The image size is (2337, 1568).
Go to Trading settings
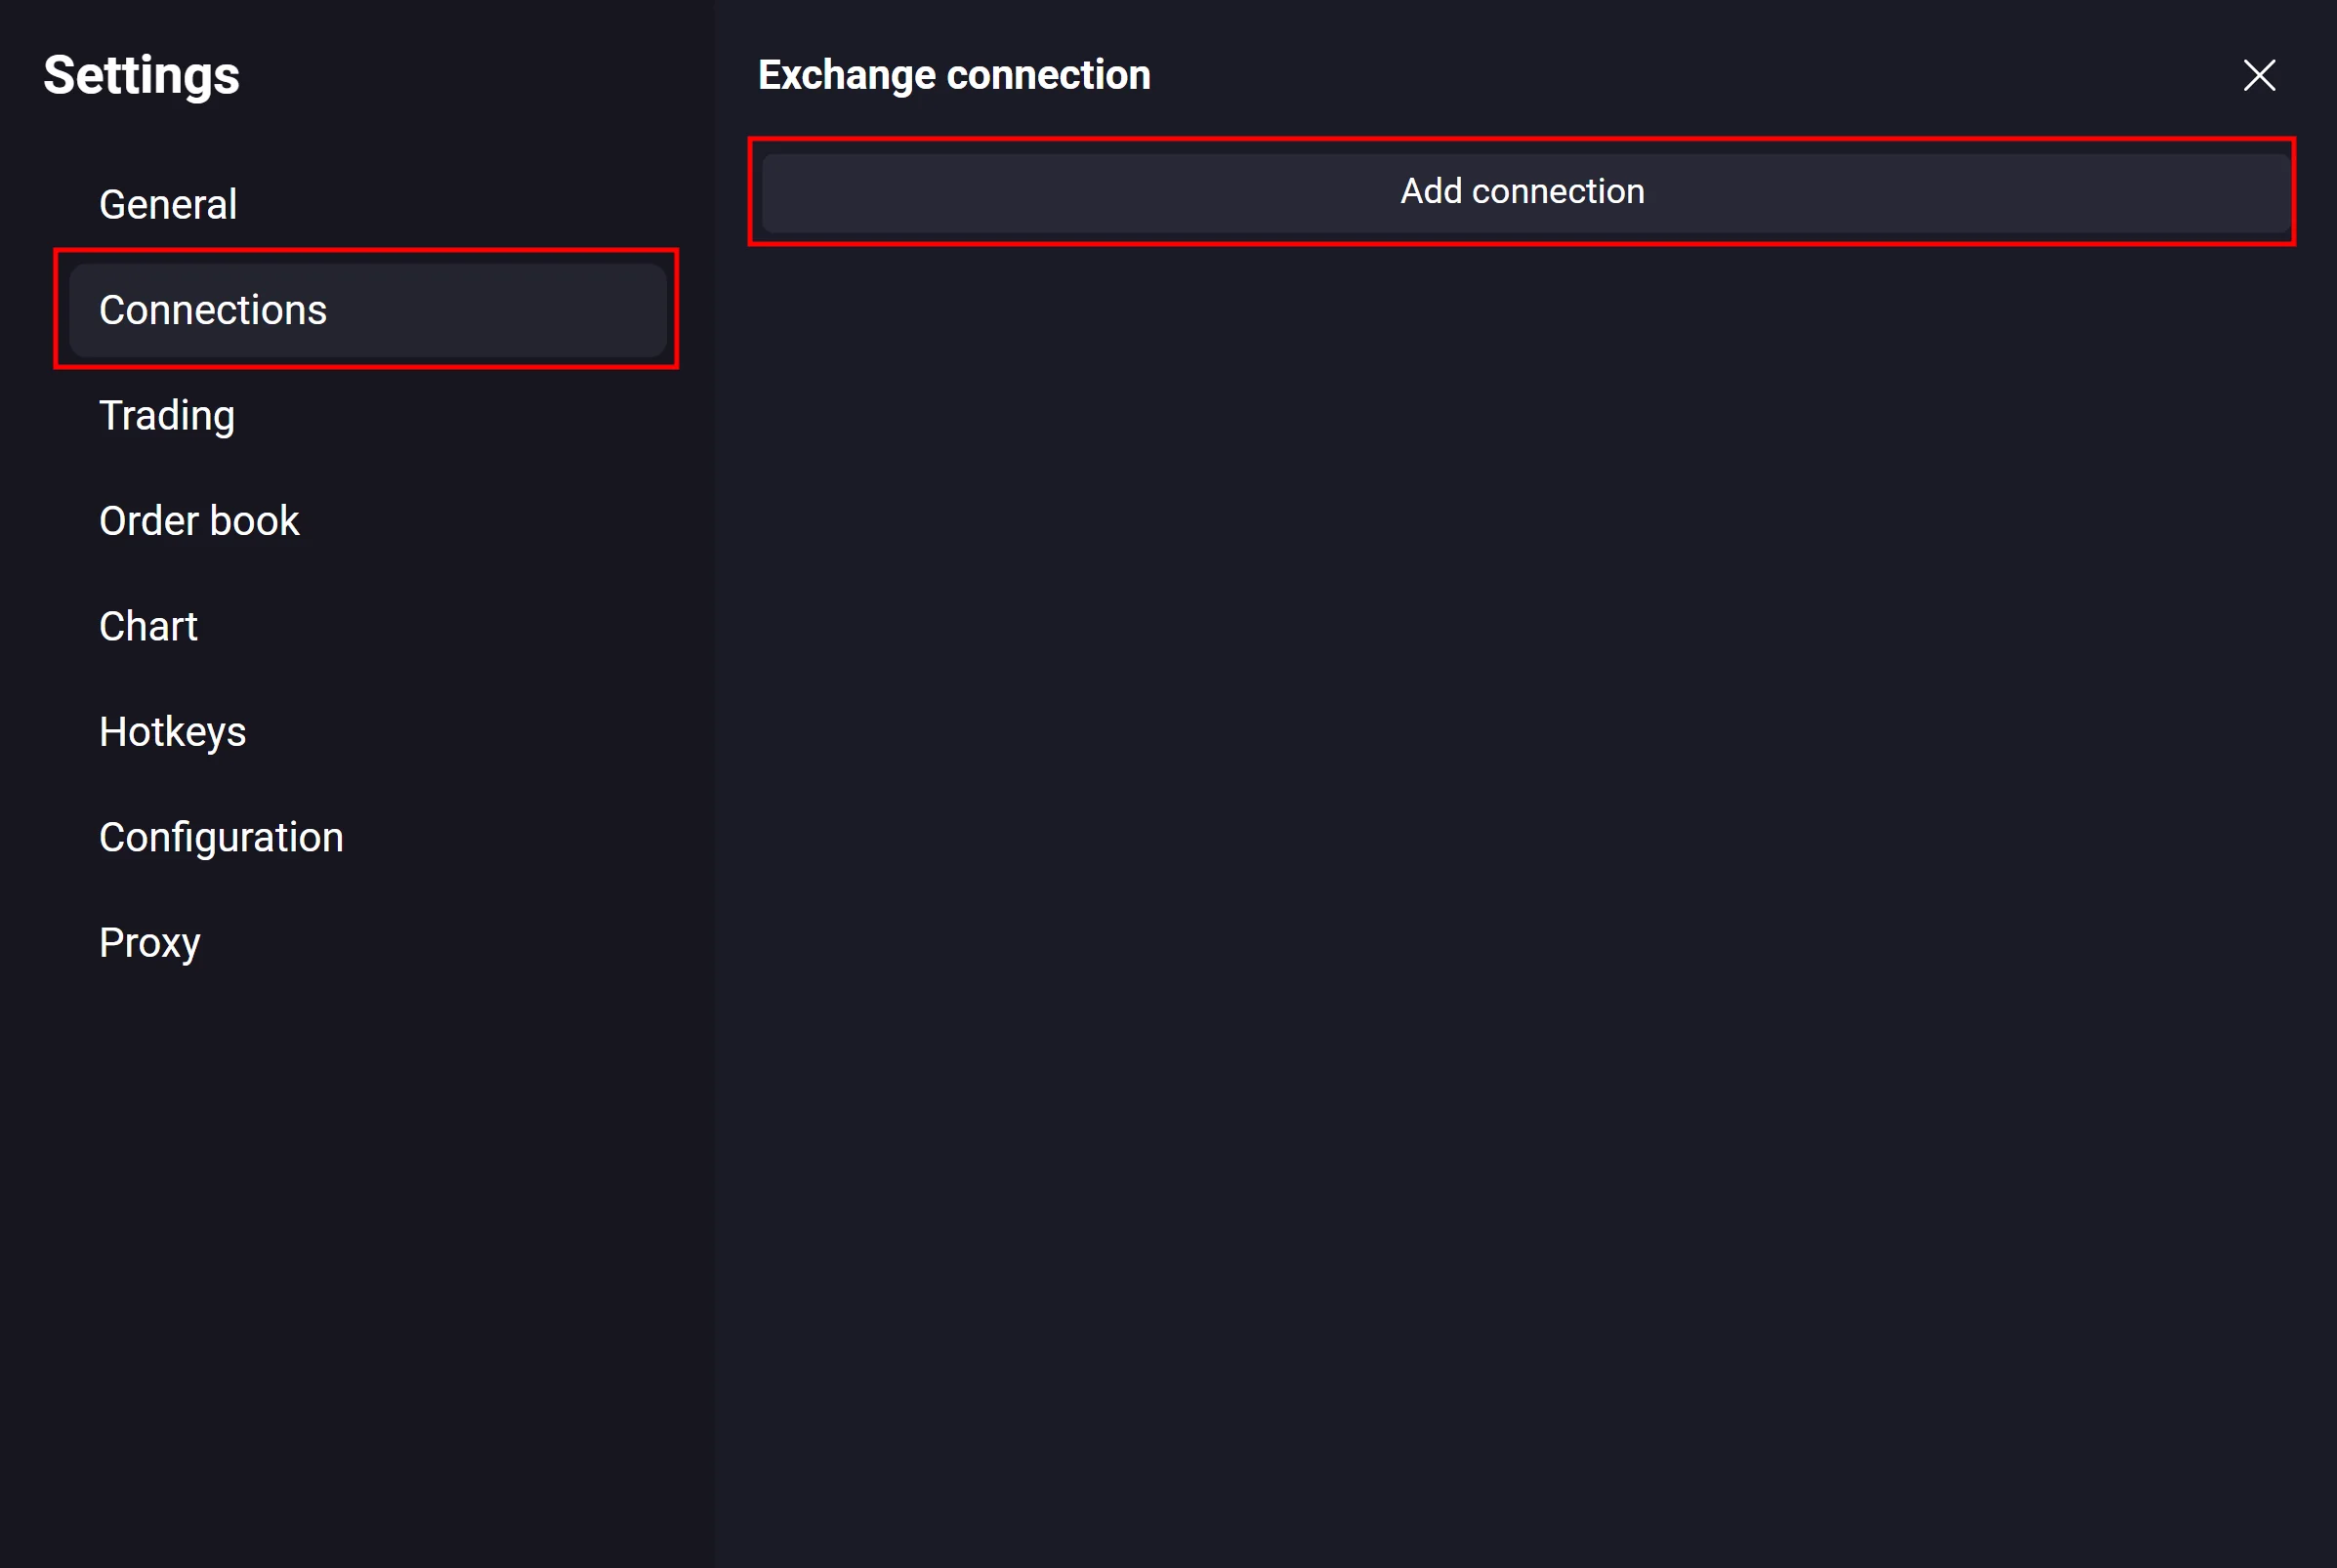(167, 416)
